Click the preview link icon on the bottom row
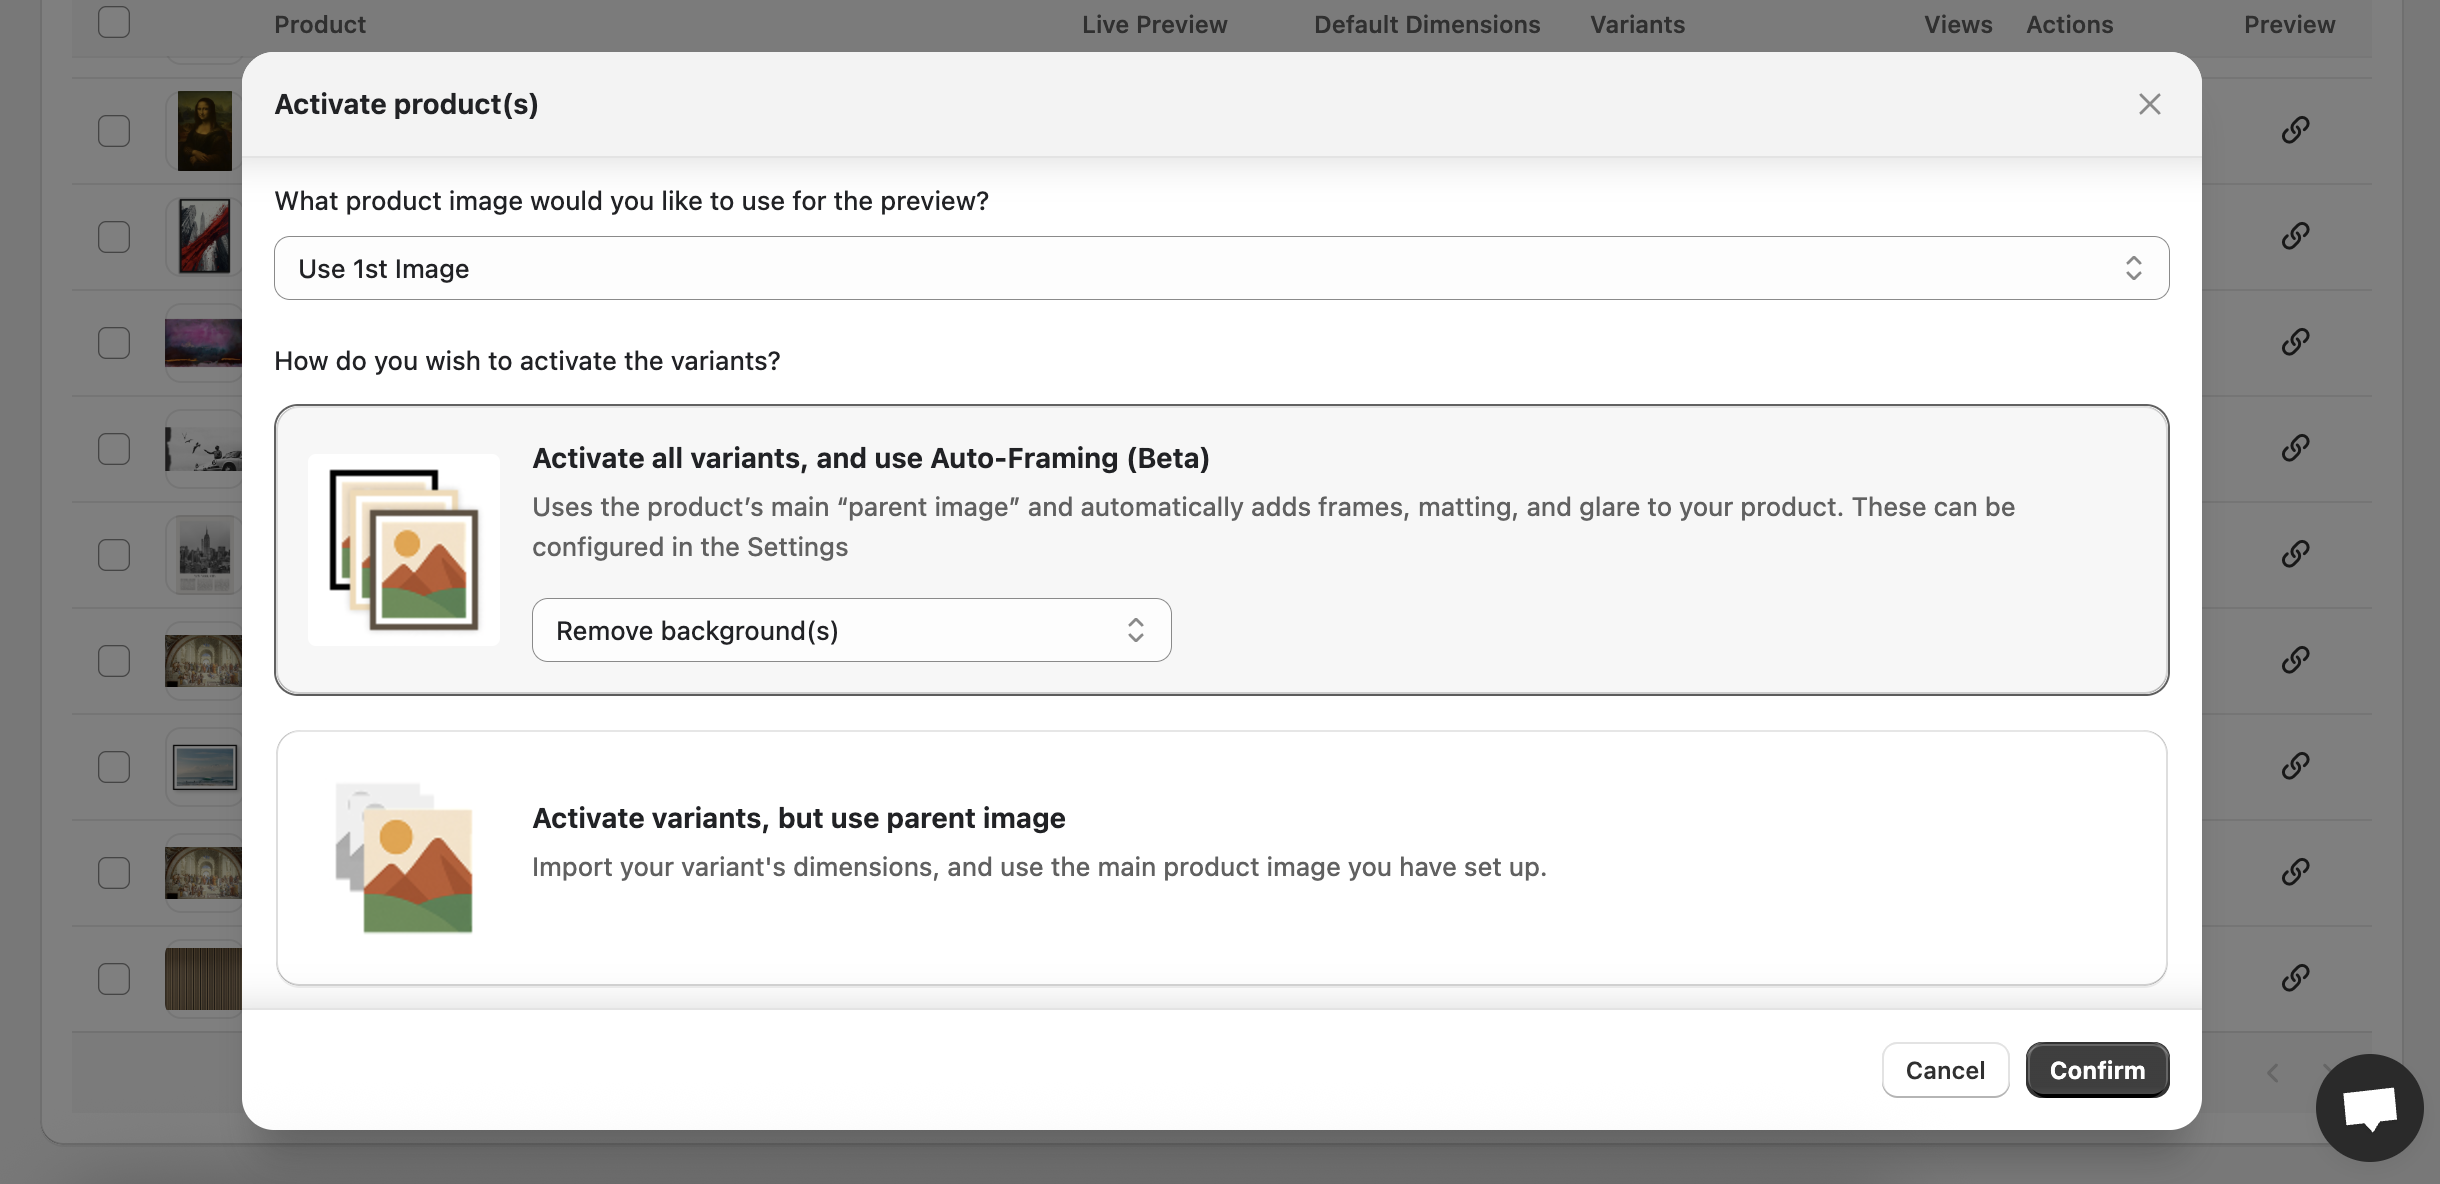Screen dimensions: 2440x1184 coord(2295,978)
